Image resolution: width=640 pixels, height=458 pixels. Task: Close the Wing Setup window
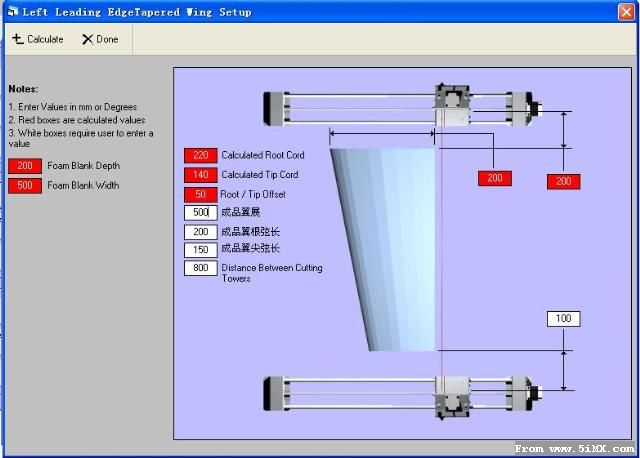pos(626,12)
